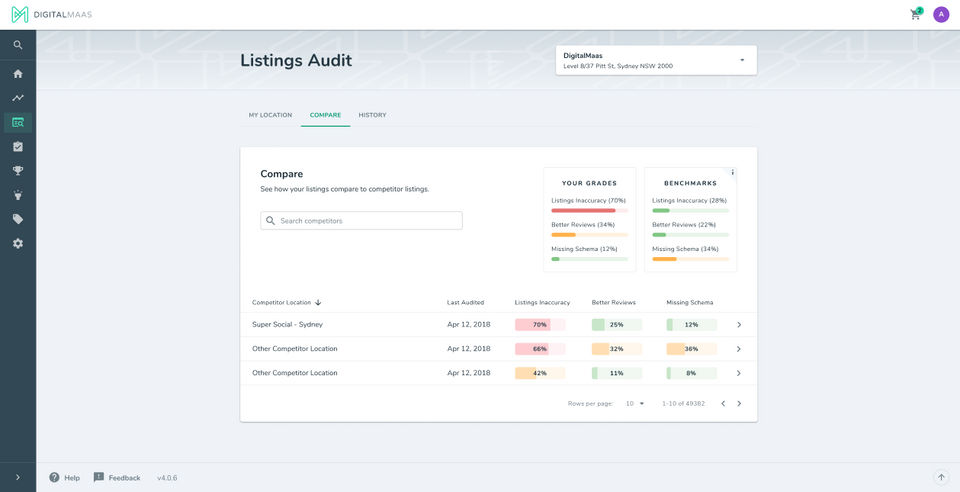Select the Super Social - Sydney row name
The width and height of the screenshot is (960, 492).
pos(287,324)
